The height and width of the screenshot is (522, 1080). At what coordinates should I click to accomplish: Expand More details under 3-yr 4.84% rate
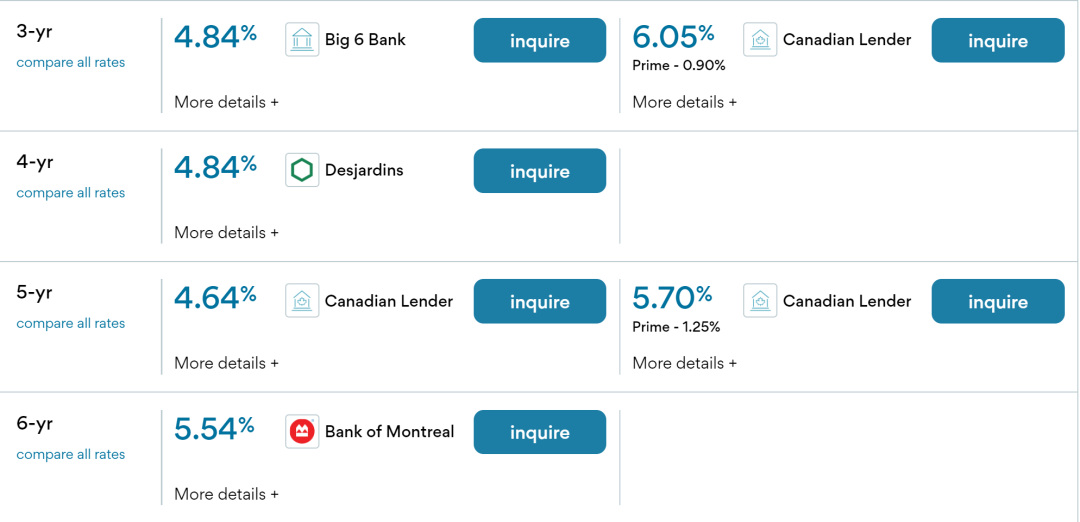[x=227, y=102]
